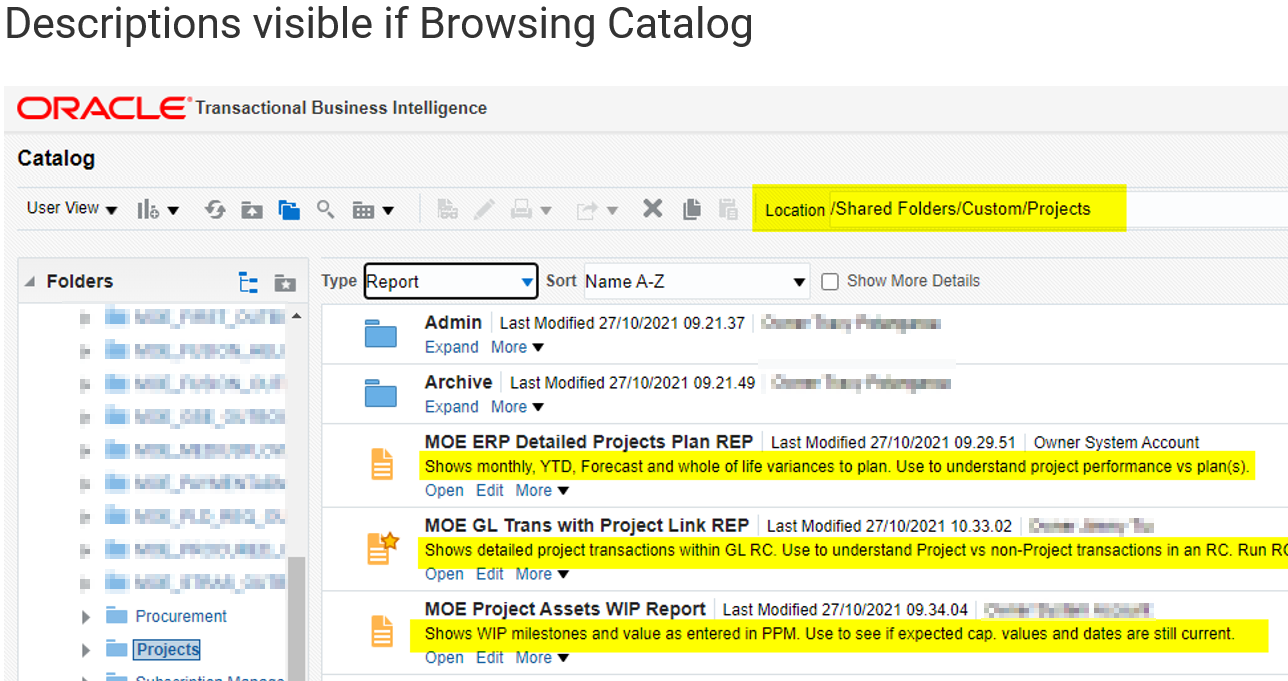Click the MOE ERP Detailed Projects Plan report icon
The height and width of the screenshot is (681, 1288).
[x=382, y=465]
